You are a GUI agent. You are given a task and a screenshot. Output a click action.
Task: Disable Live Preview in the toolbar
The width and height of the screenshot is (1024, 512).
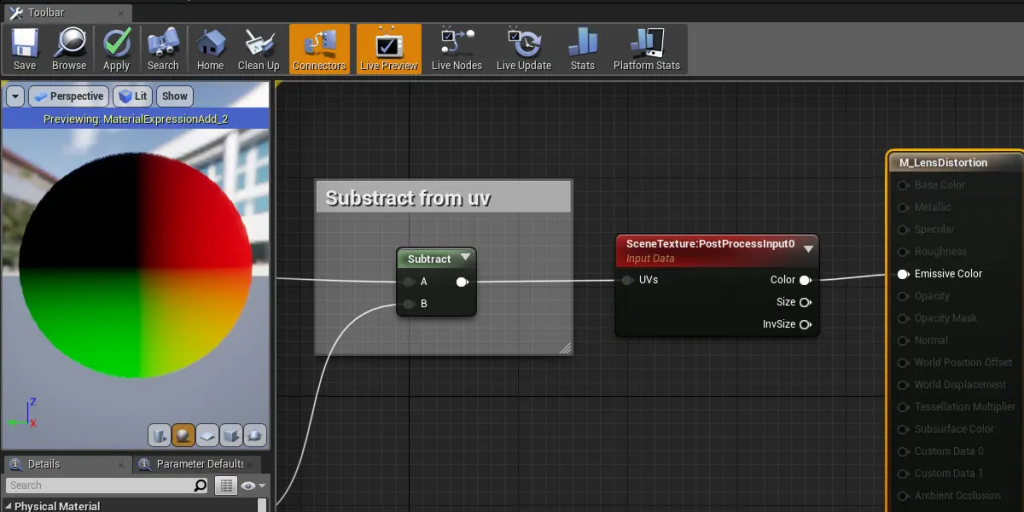388,49
